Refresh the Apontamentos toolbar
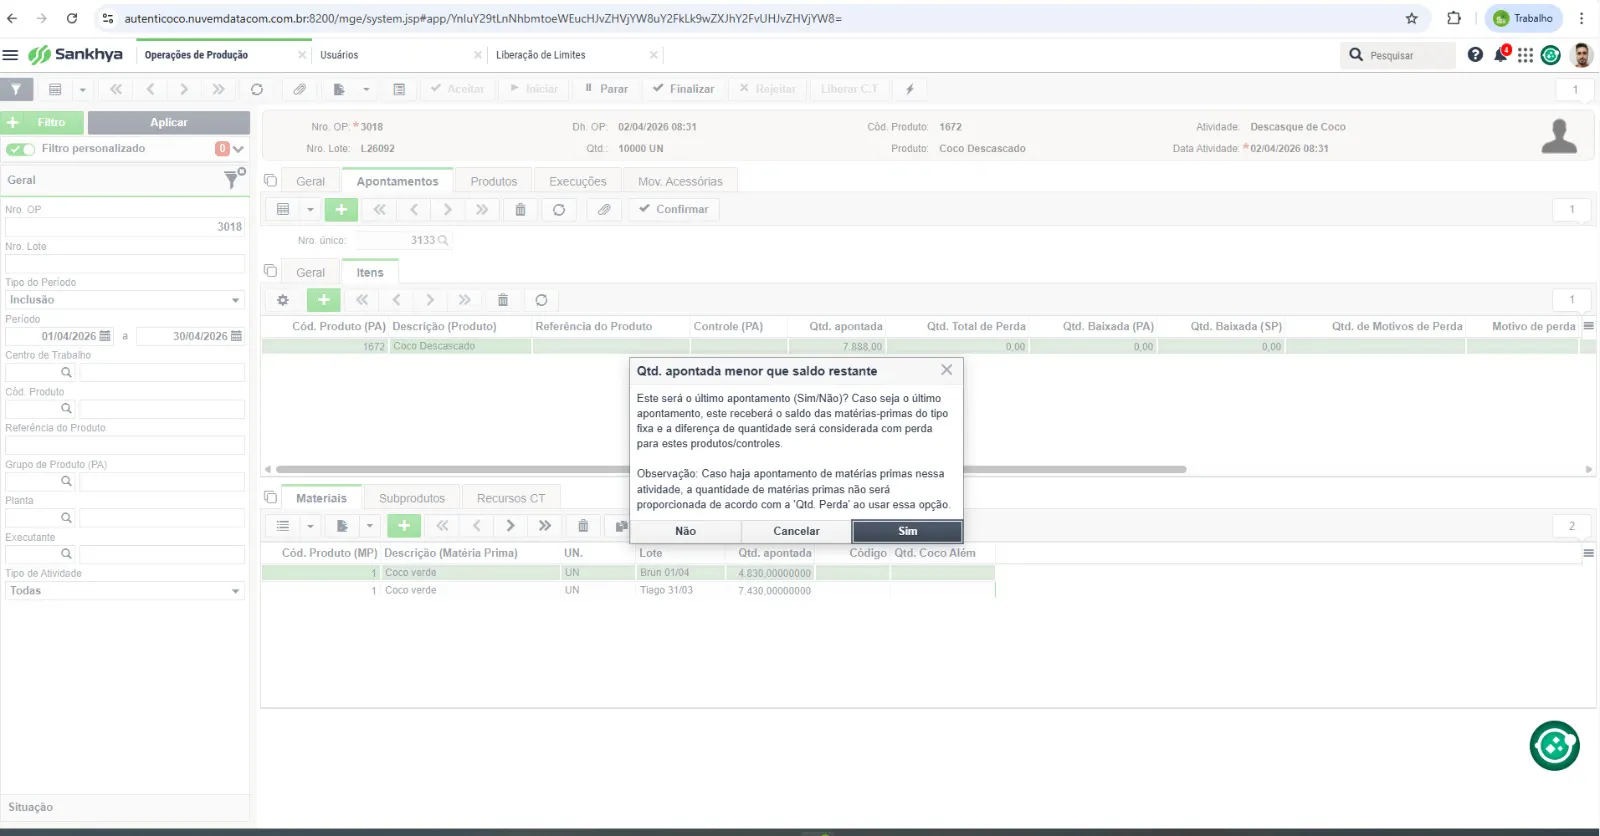The width and height of the screenshot is (1600, 836). pos(559,209)
